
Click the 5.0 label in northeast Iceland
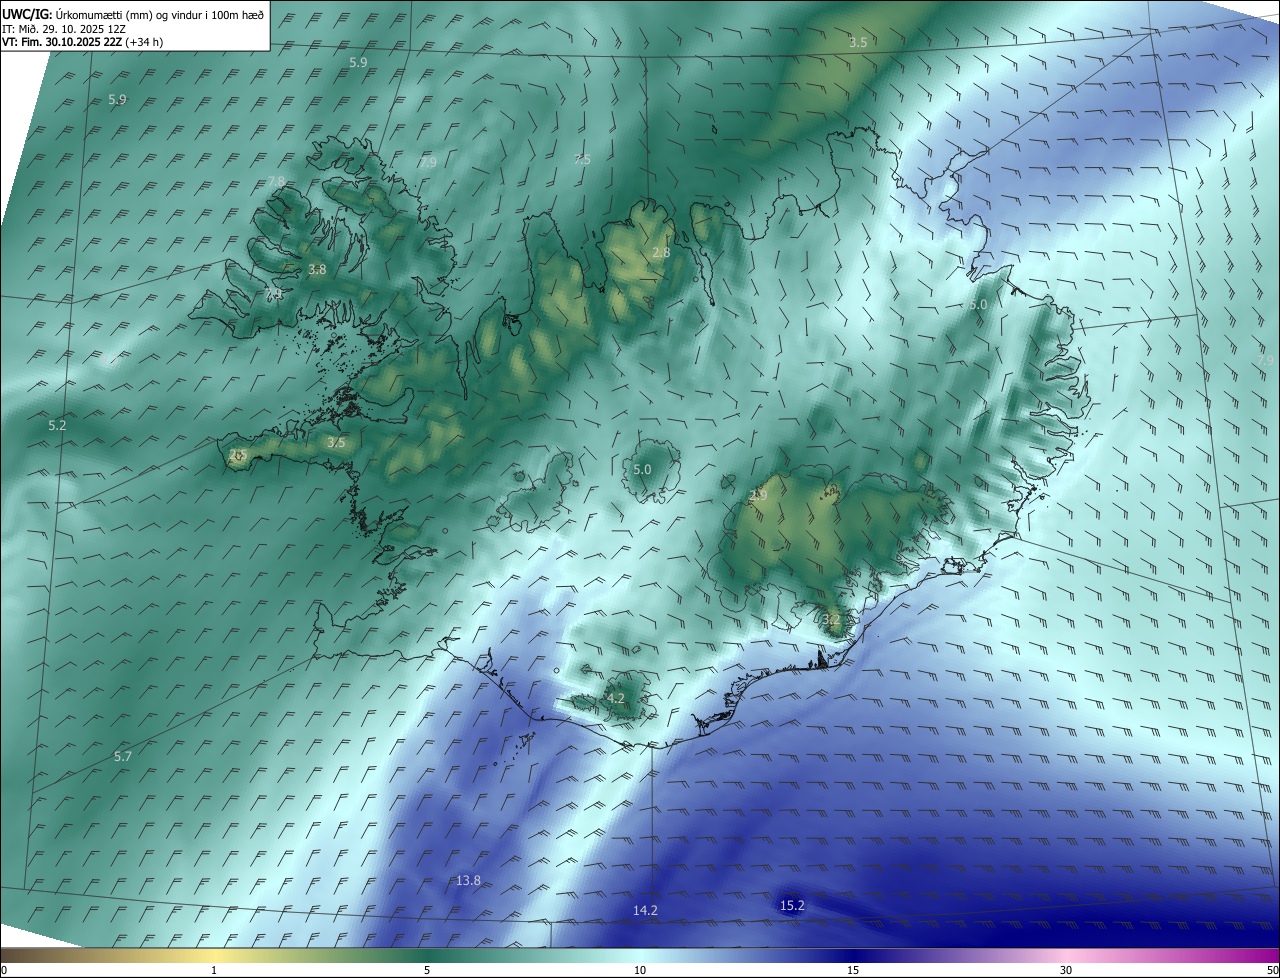point(978,304)
